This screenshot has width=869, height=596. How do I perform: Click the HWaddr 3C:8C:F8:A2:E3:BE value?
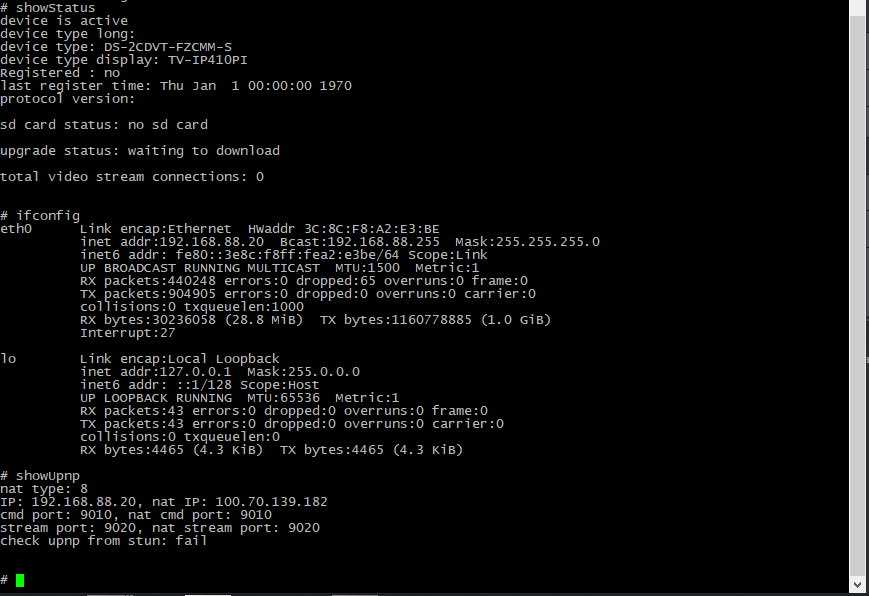tap(344, 228)
